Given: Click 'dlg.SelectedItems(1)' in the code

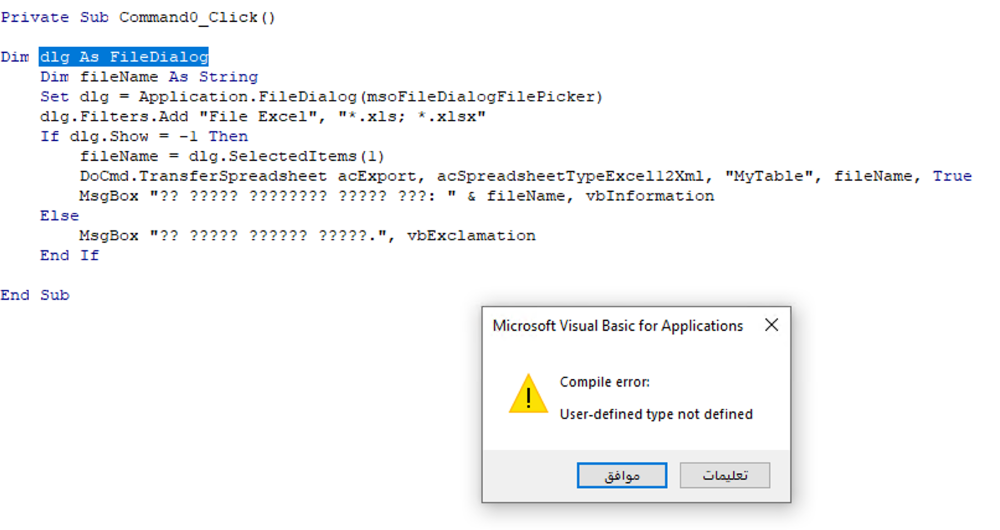Looking at the screenshot, I should coord(286,156).
